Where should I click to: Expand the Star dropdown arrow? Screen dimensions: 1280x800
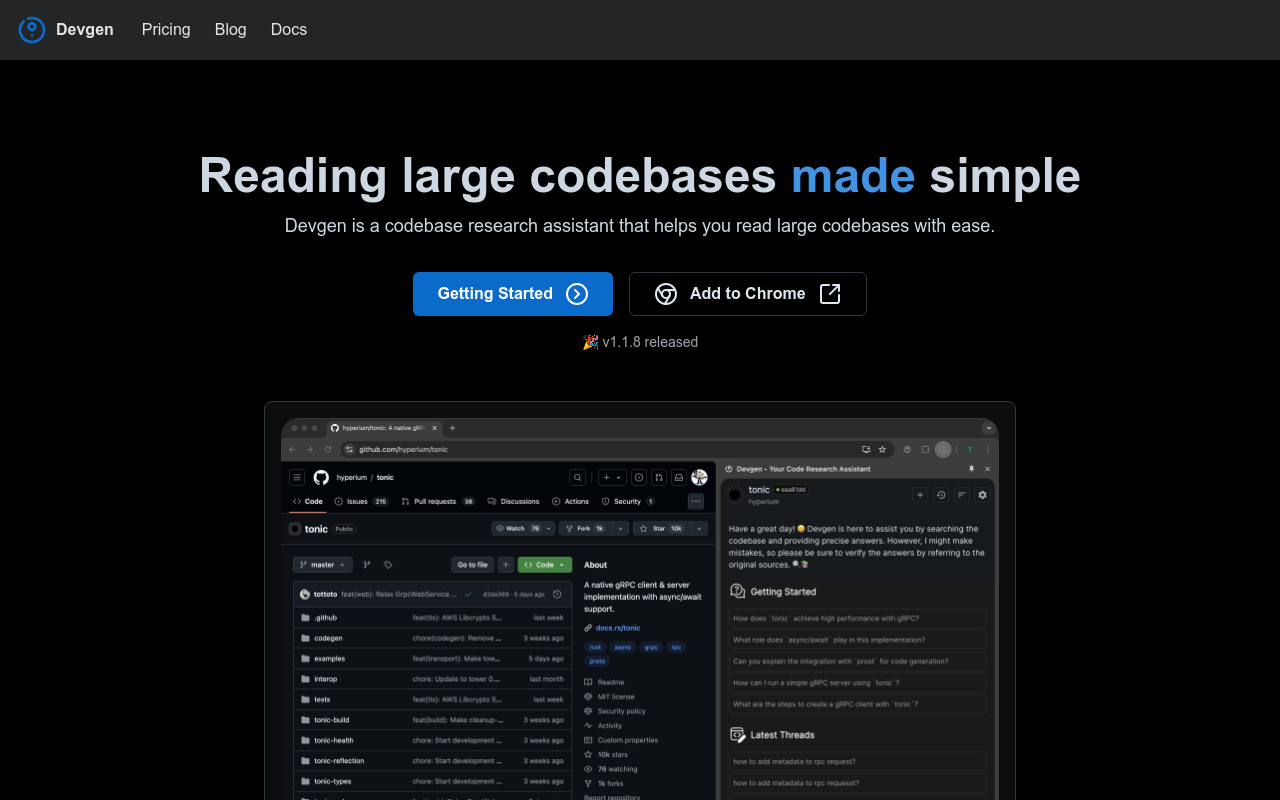click(700, 529)
